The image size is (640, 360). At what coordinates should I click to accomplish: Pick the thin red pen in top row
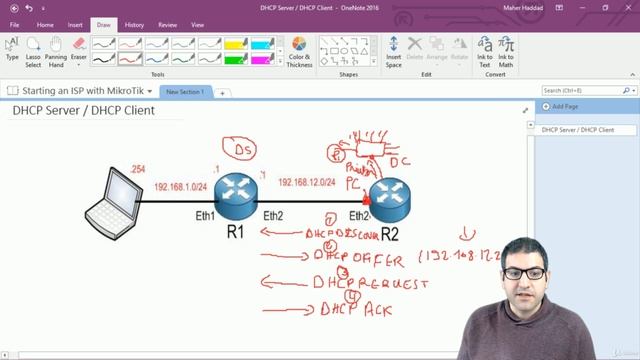130,43
